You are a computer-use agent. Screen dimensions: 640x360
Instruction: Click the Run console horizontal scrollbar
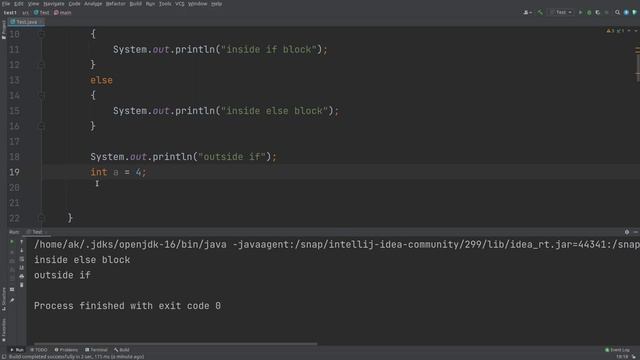point(176,344)
